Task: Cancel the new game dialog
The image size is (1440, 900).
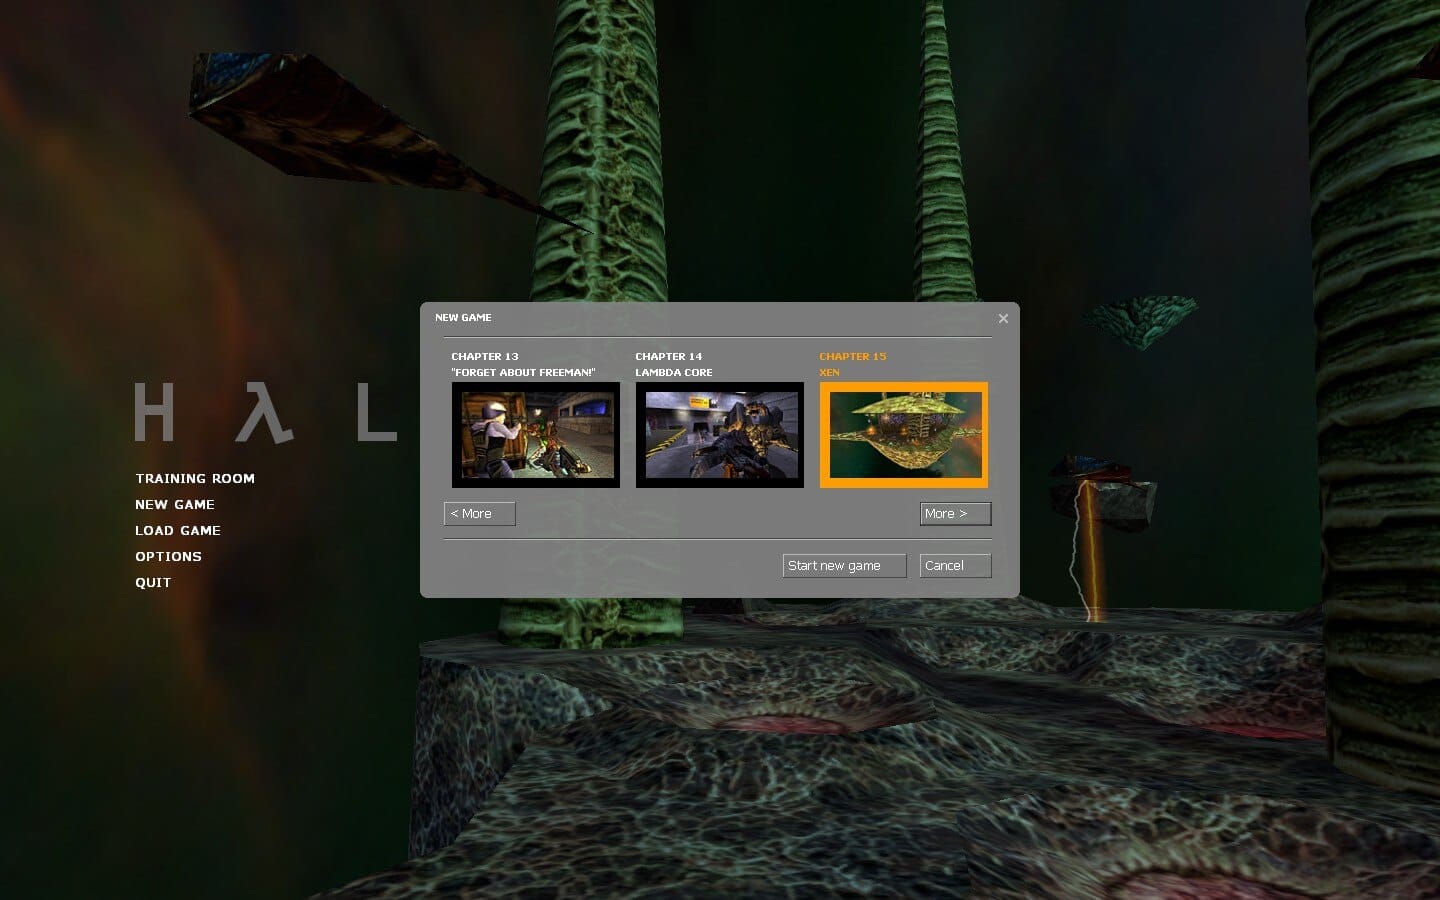Action: tap(954, 565)
